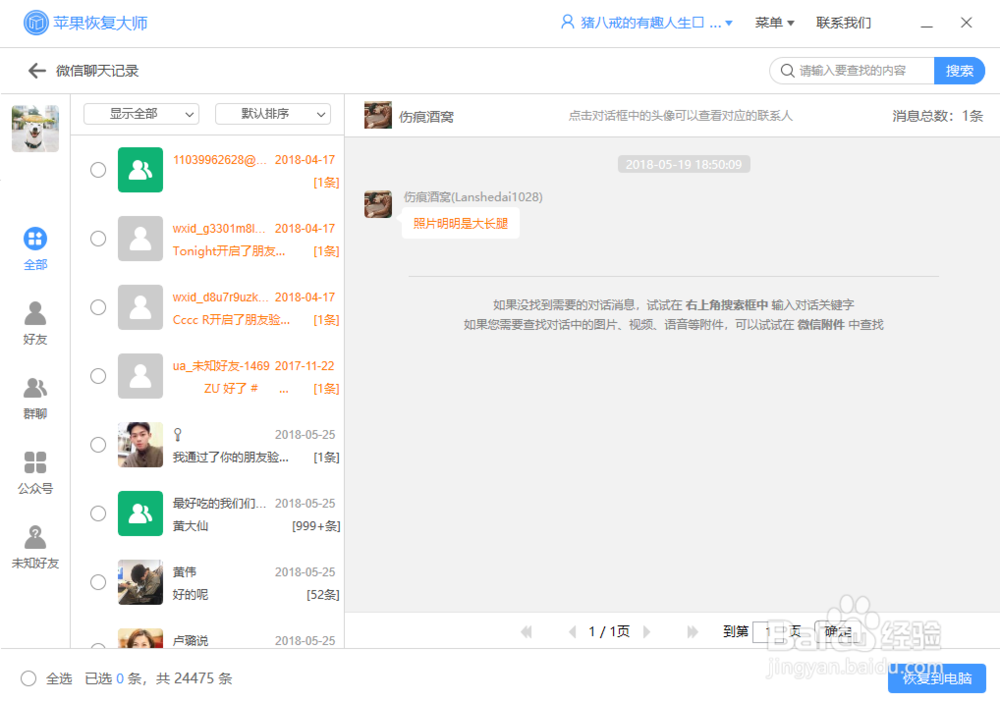Select the 全部 sidebar category icon
Viewport: 1000px width, 702px height.
pyautogui.click(x=35, y=239)
